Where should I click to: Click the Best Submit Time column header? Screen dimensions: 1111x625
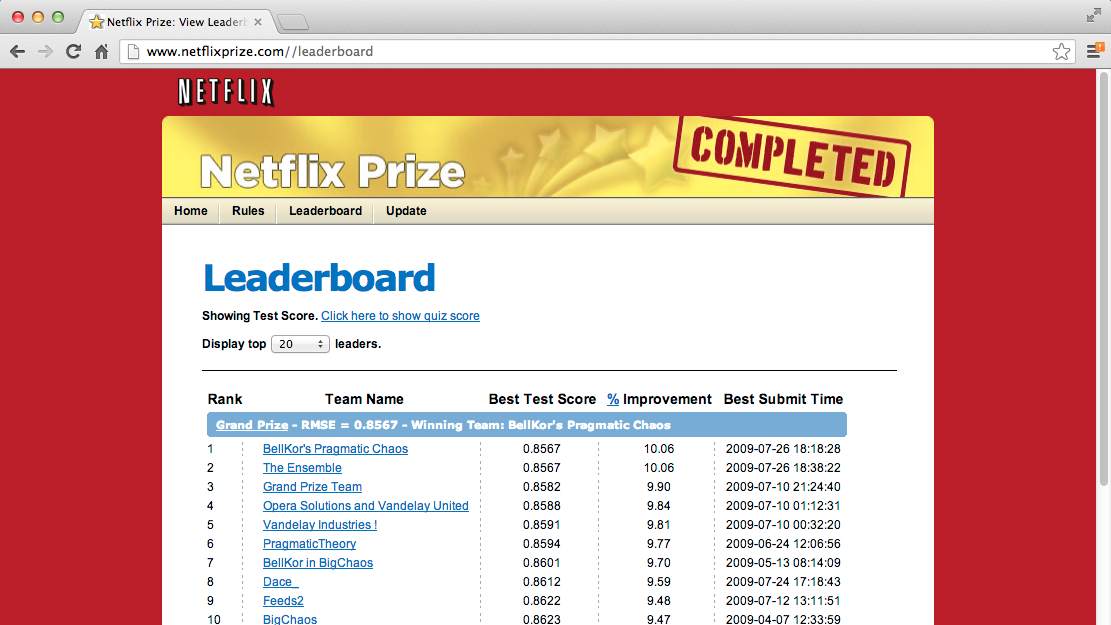point(783,399)
